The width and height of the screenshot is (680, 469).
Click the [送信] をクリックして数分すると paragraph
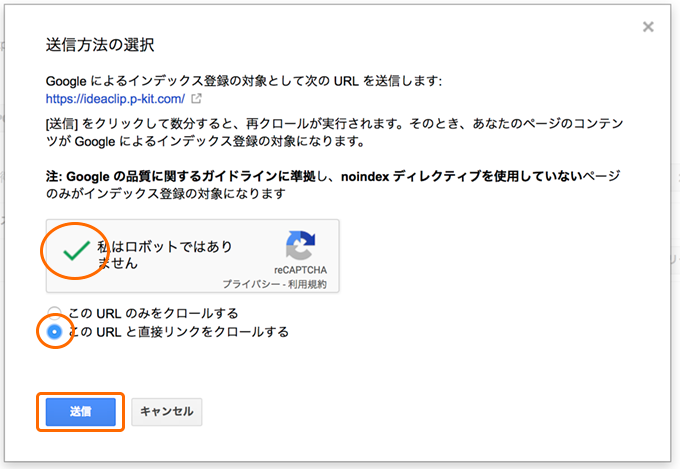coord(334,132)
